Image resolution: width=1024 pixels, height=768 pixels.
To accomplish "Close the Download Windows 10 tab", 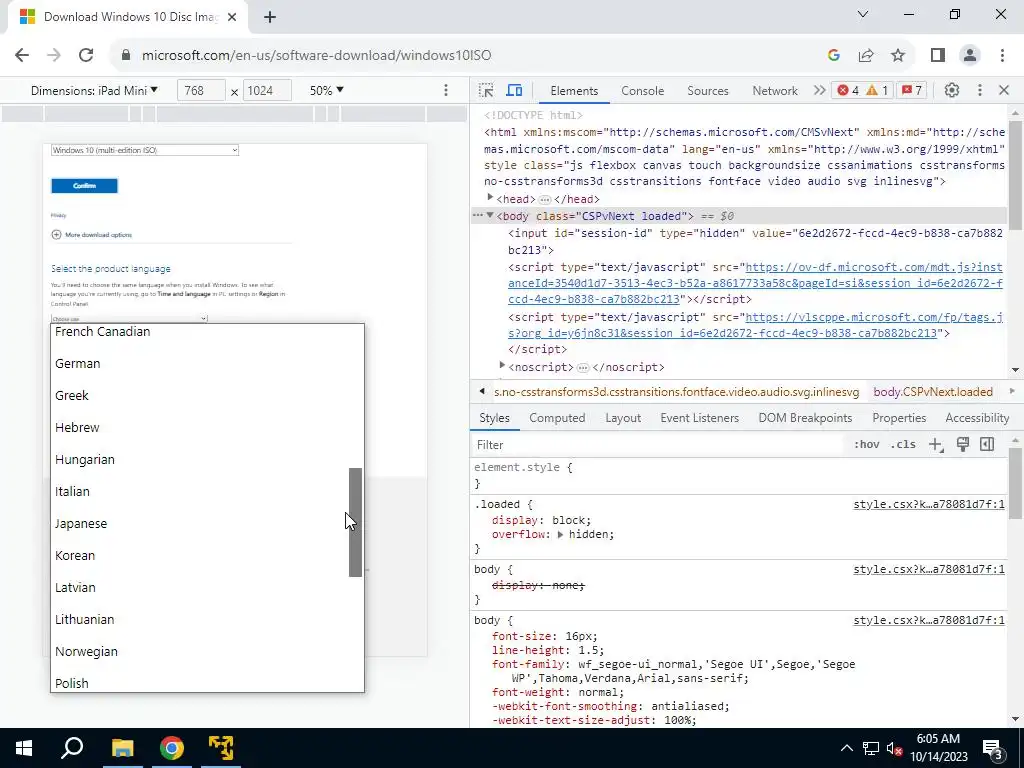I will tap(232, 18).
